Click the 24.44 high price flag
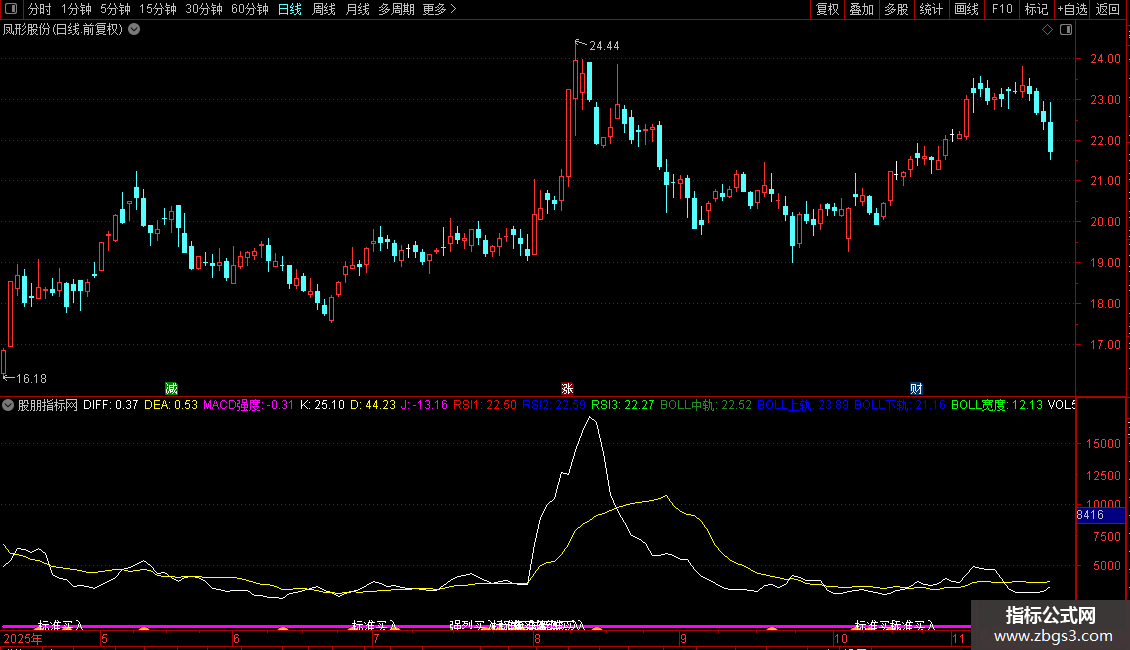This screenshot has height=650, width=1130. pyautogui.click(x=603, y=46)
